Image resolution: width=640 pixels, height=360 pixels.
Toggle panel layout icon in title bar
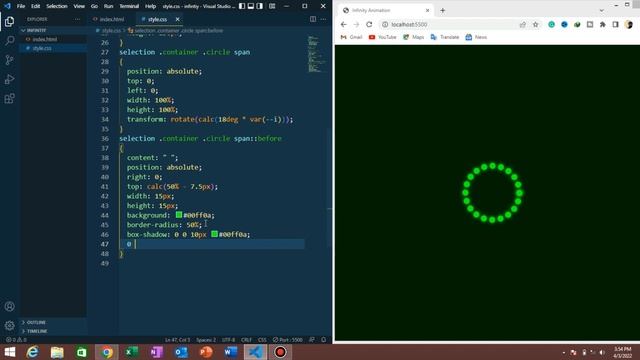coord(251,6)
